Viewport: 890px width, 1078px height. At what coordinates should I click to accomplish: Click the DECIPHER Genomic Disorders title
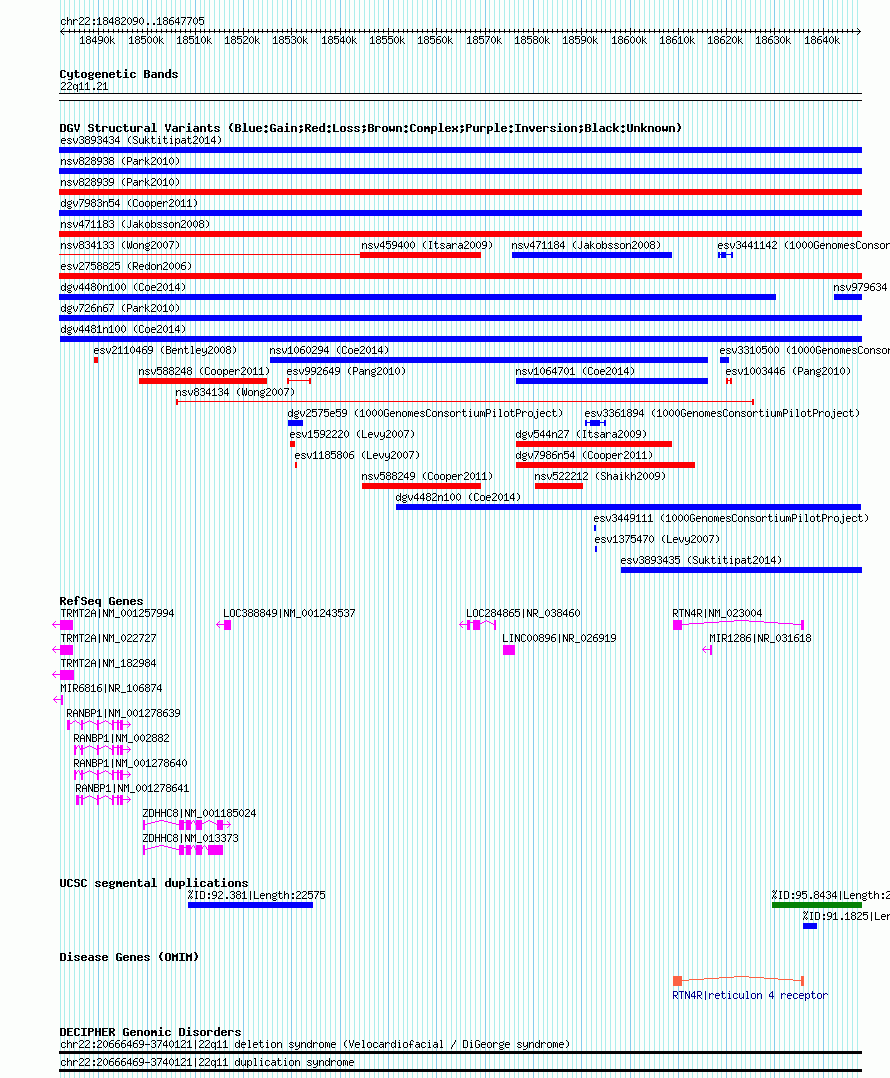click(x=151, y=1032)
